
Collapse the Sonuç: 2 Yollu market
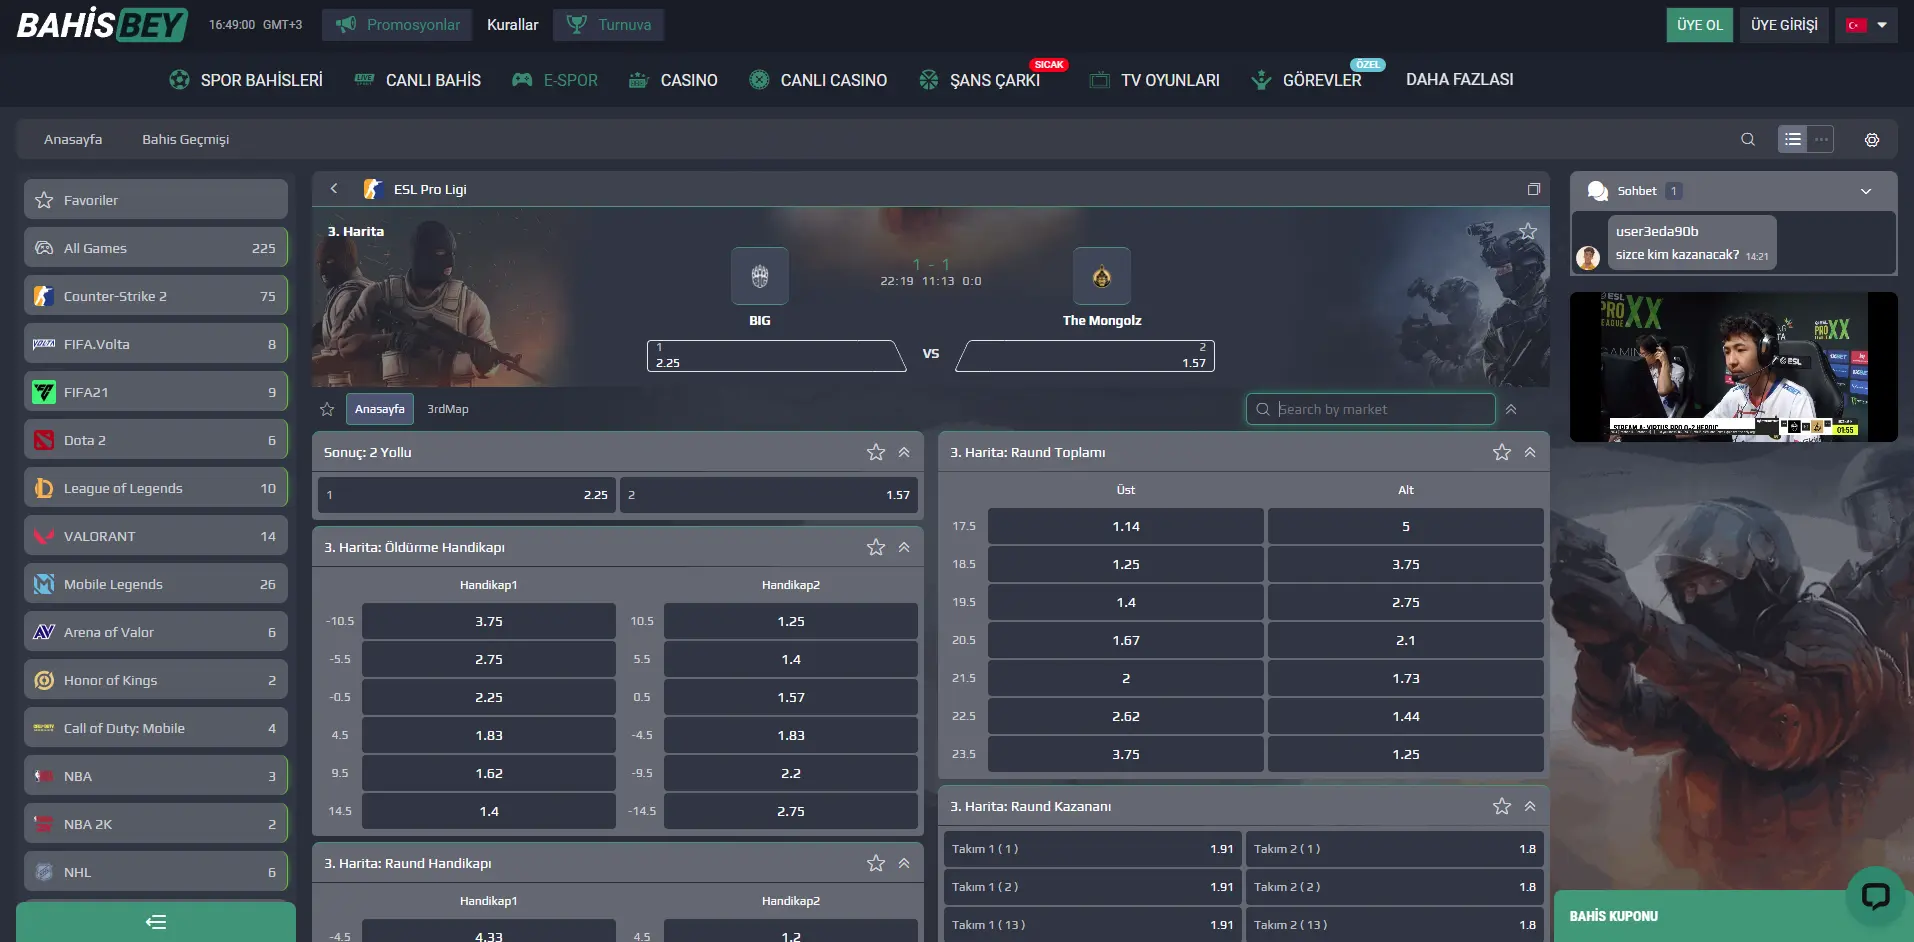coord(904,452)
